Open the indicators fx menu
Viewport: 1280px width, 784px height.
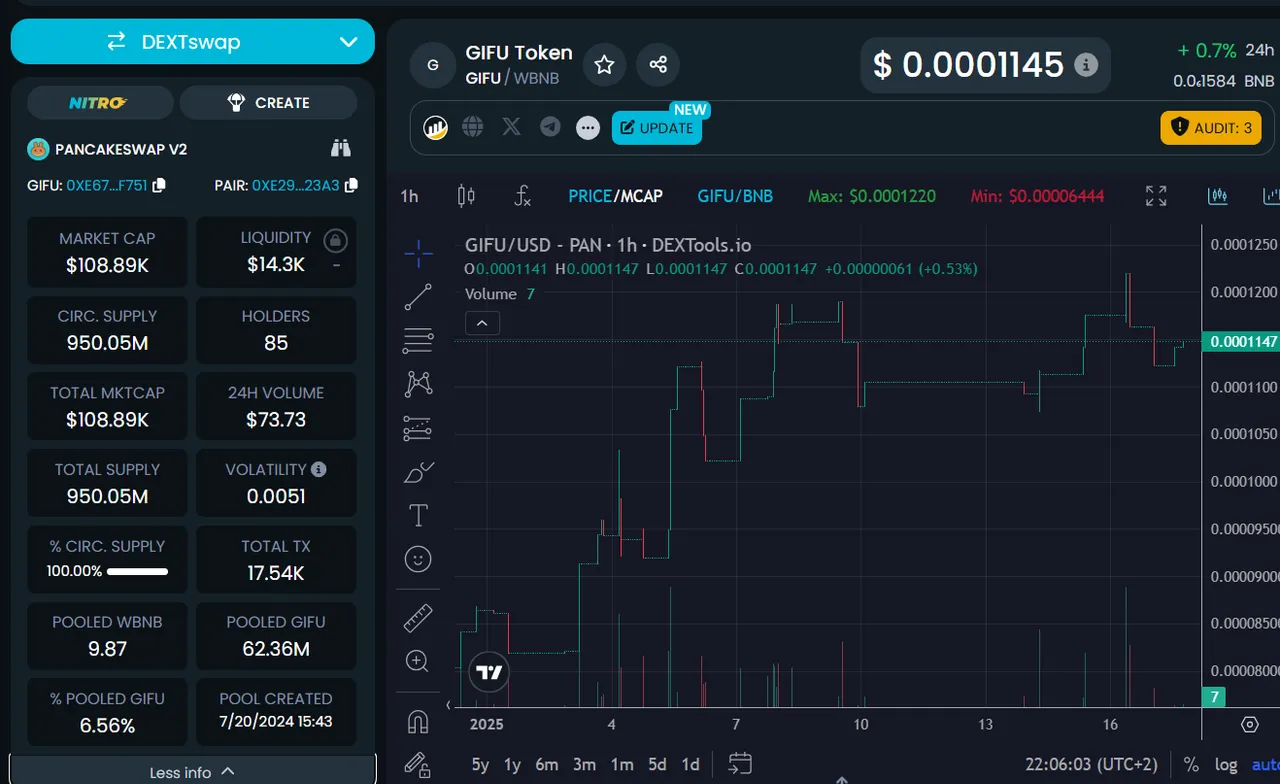(522, 196)
